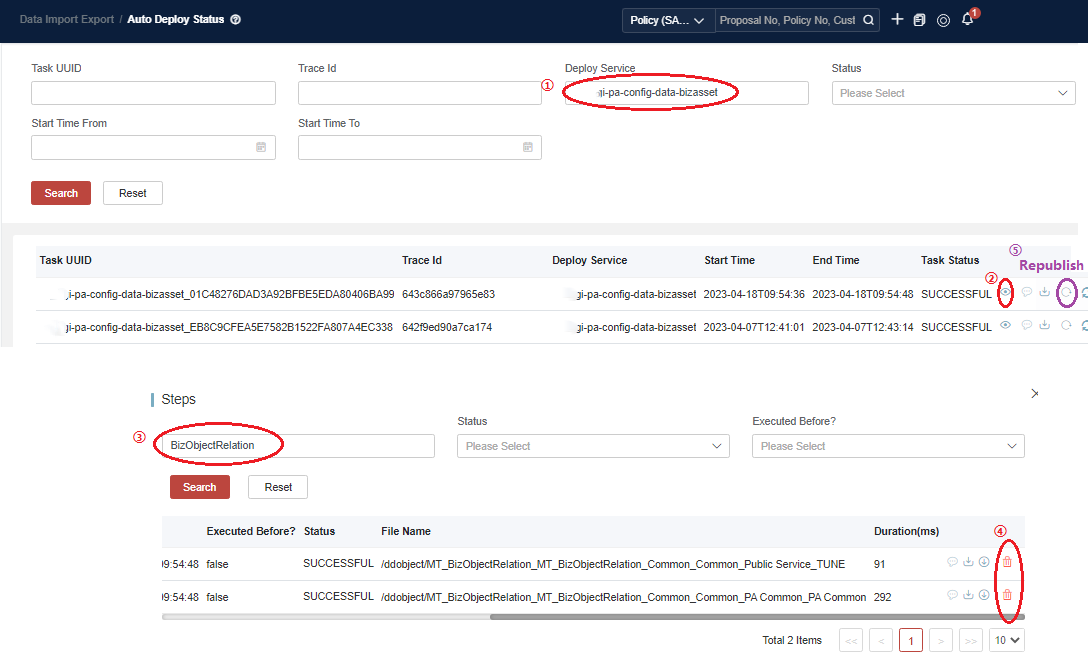The image size is (1088, 668).
Task: Click eye icon on second task row
Action: pyautogui.click(x=1005, y=326)
